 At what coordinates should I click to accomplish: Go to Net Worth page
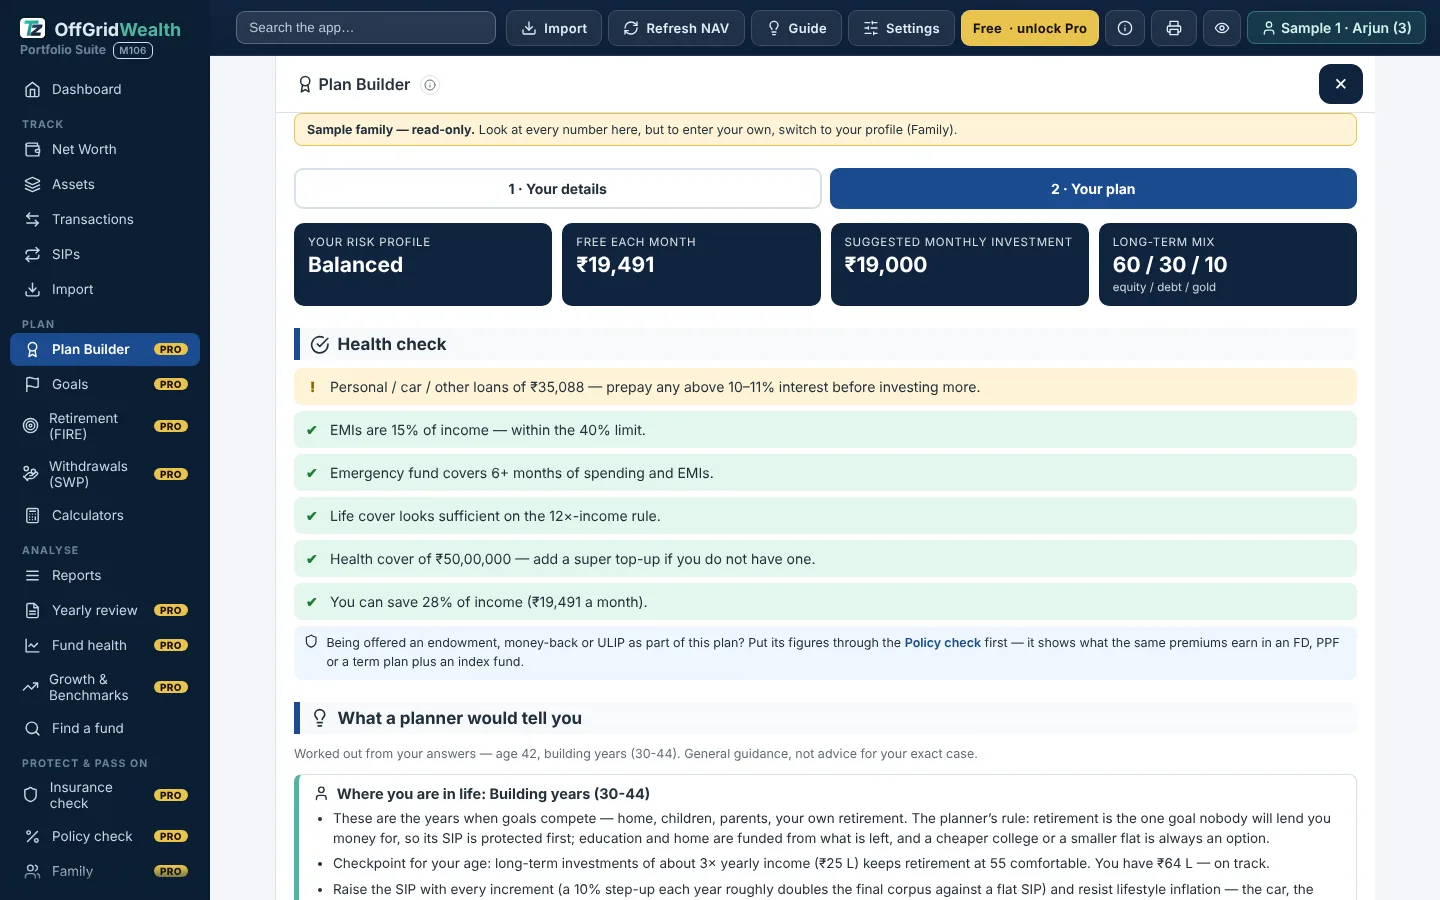[105, 149]
